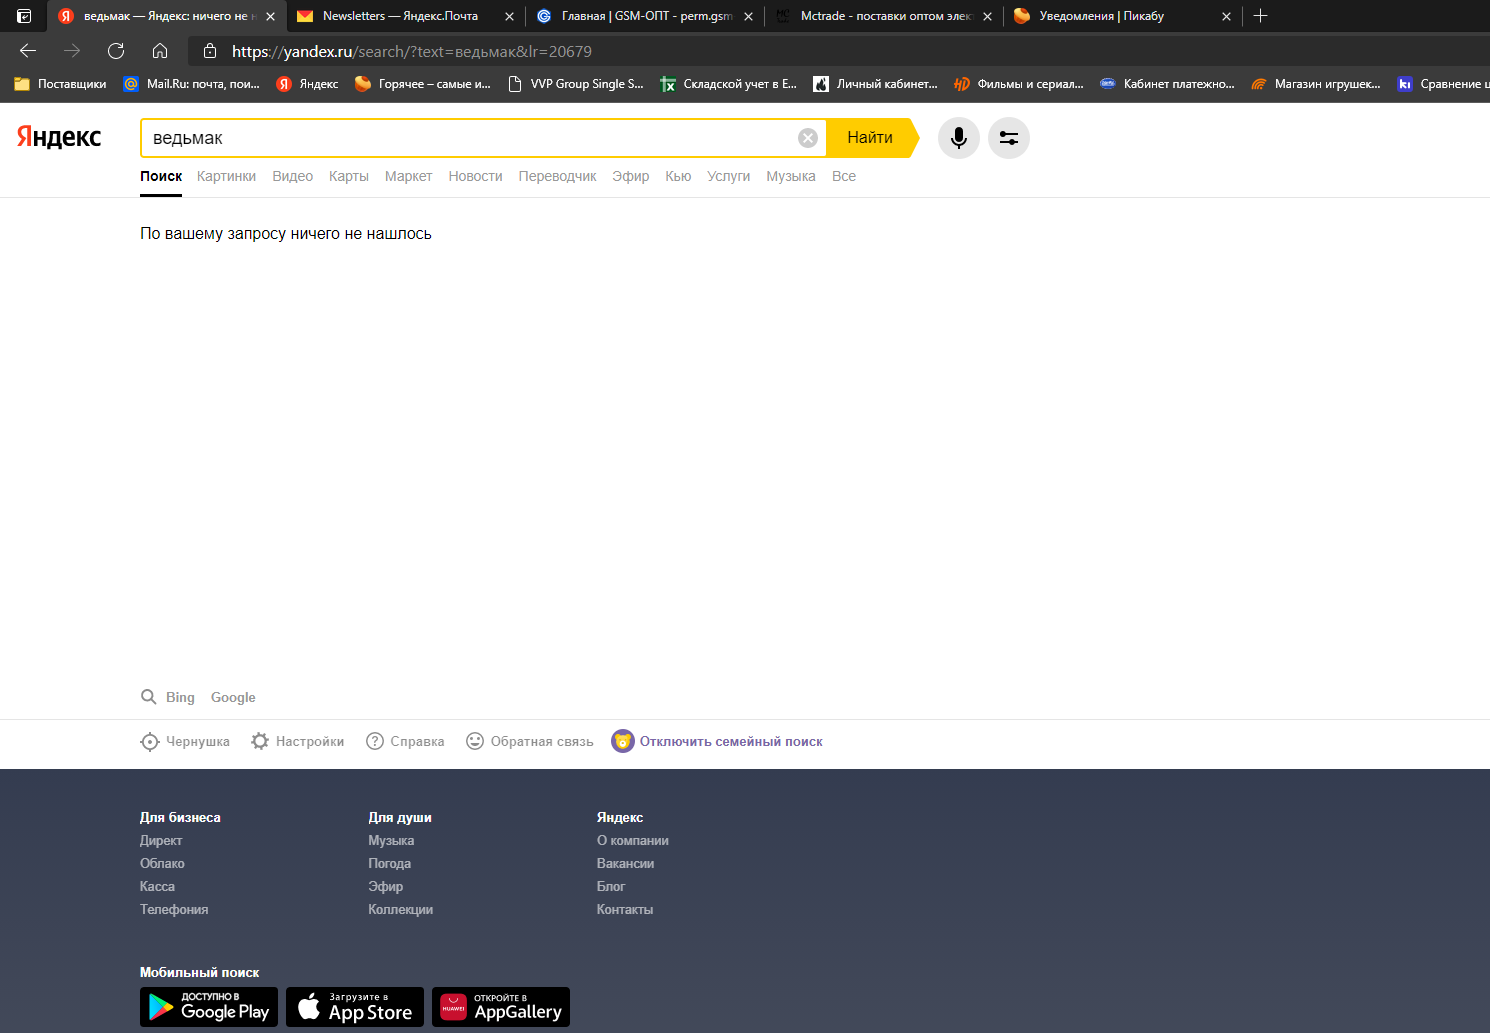This screenshot has height=1033, width=1490.
Task: Clear the search field with the X icon
Action: pyautogui.click(x=808, y=138)
